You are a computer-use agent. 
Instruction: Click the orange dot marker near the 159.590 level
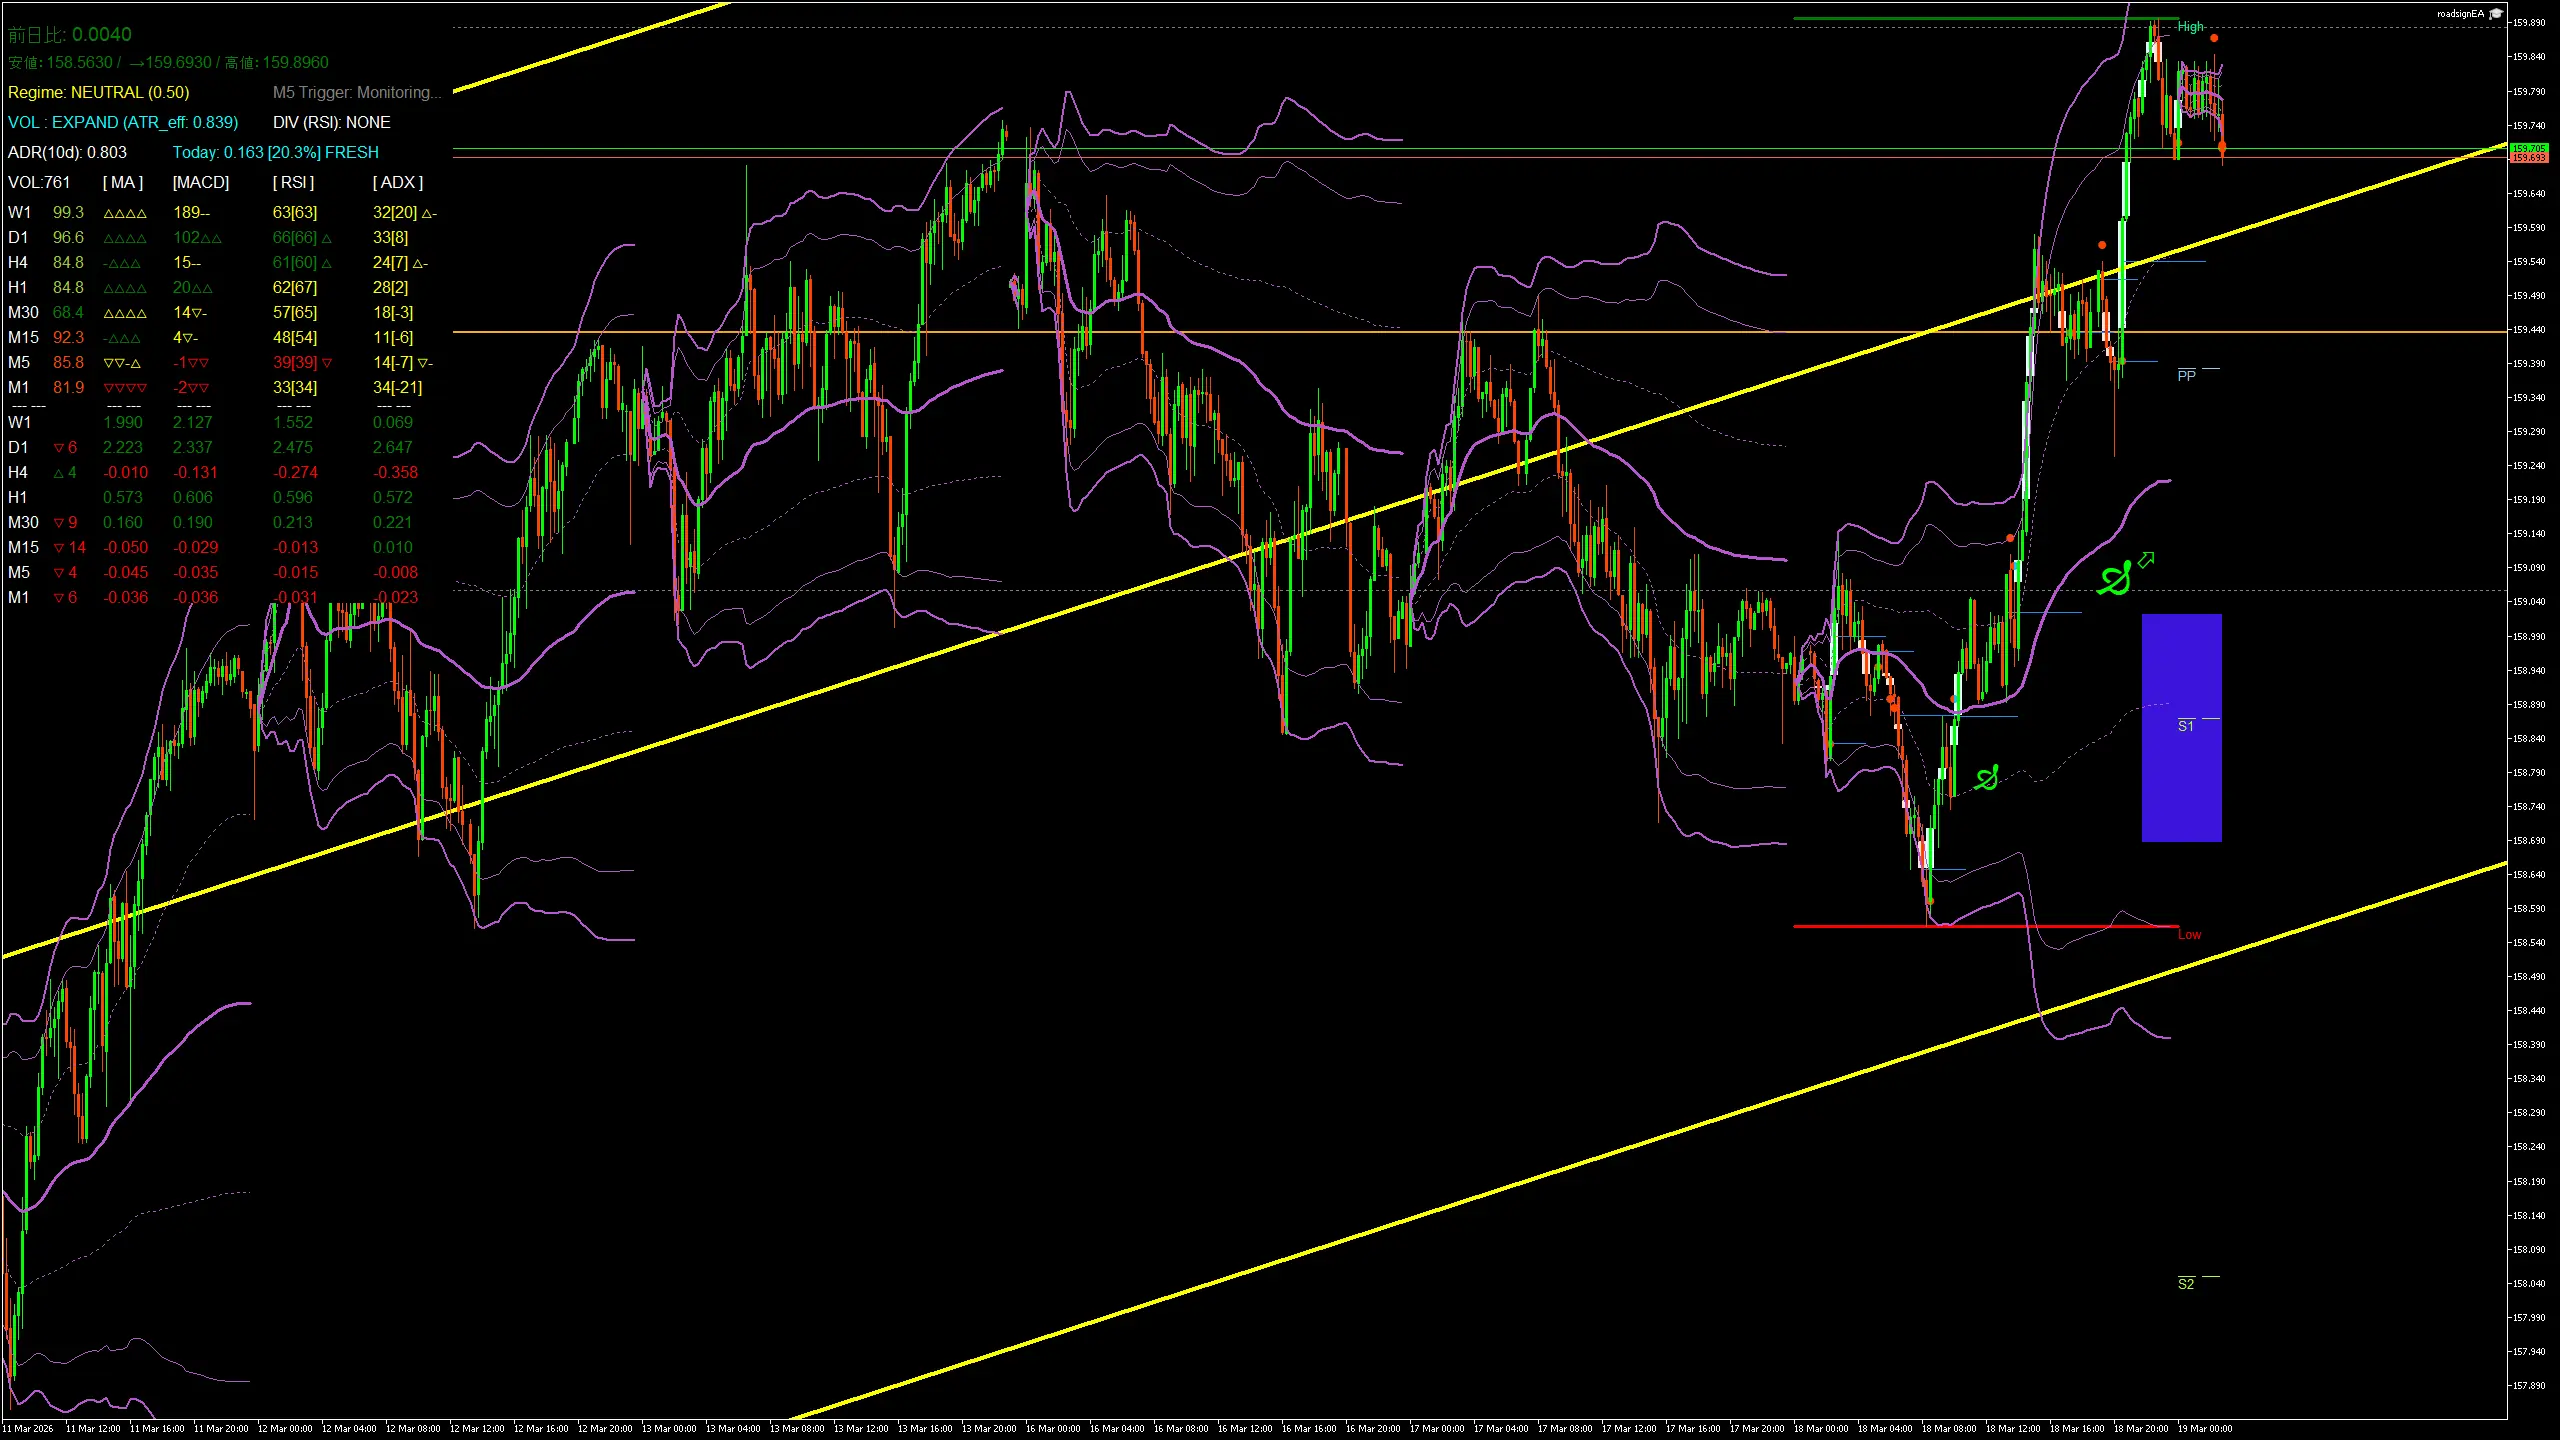2100,243
